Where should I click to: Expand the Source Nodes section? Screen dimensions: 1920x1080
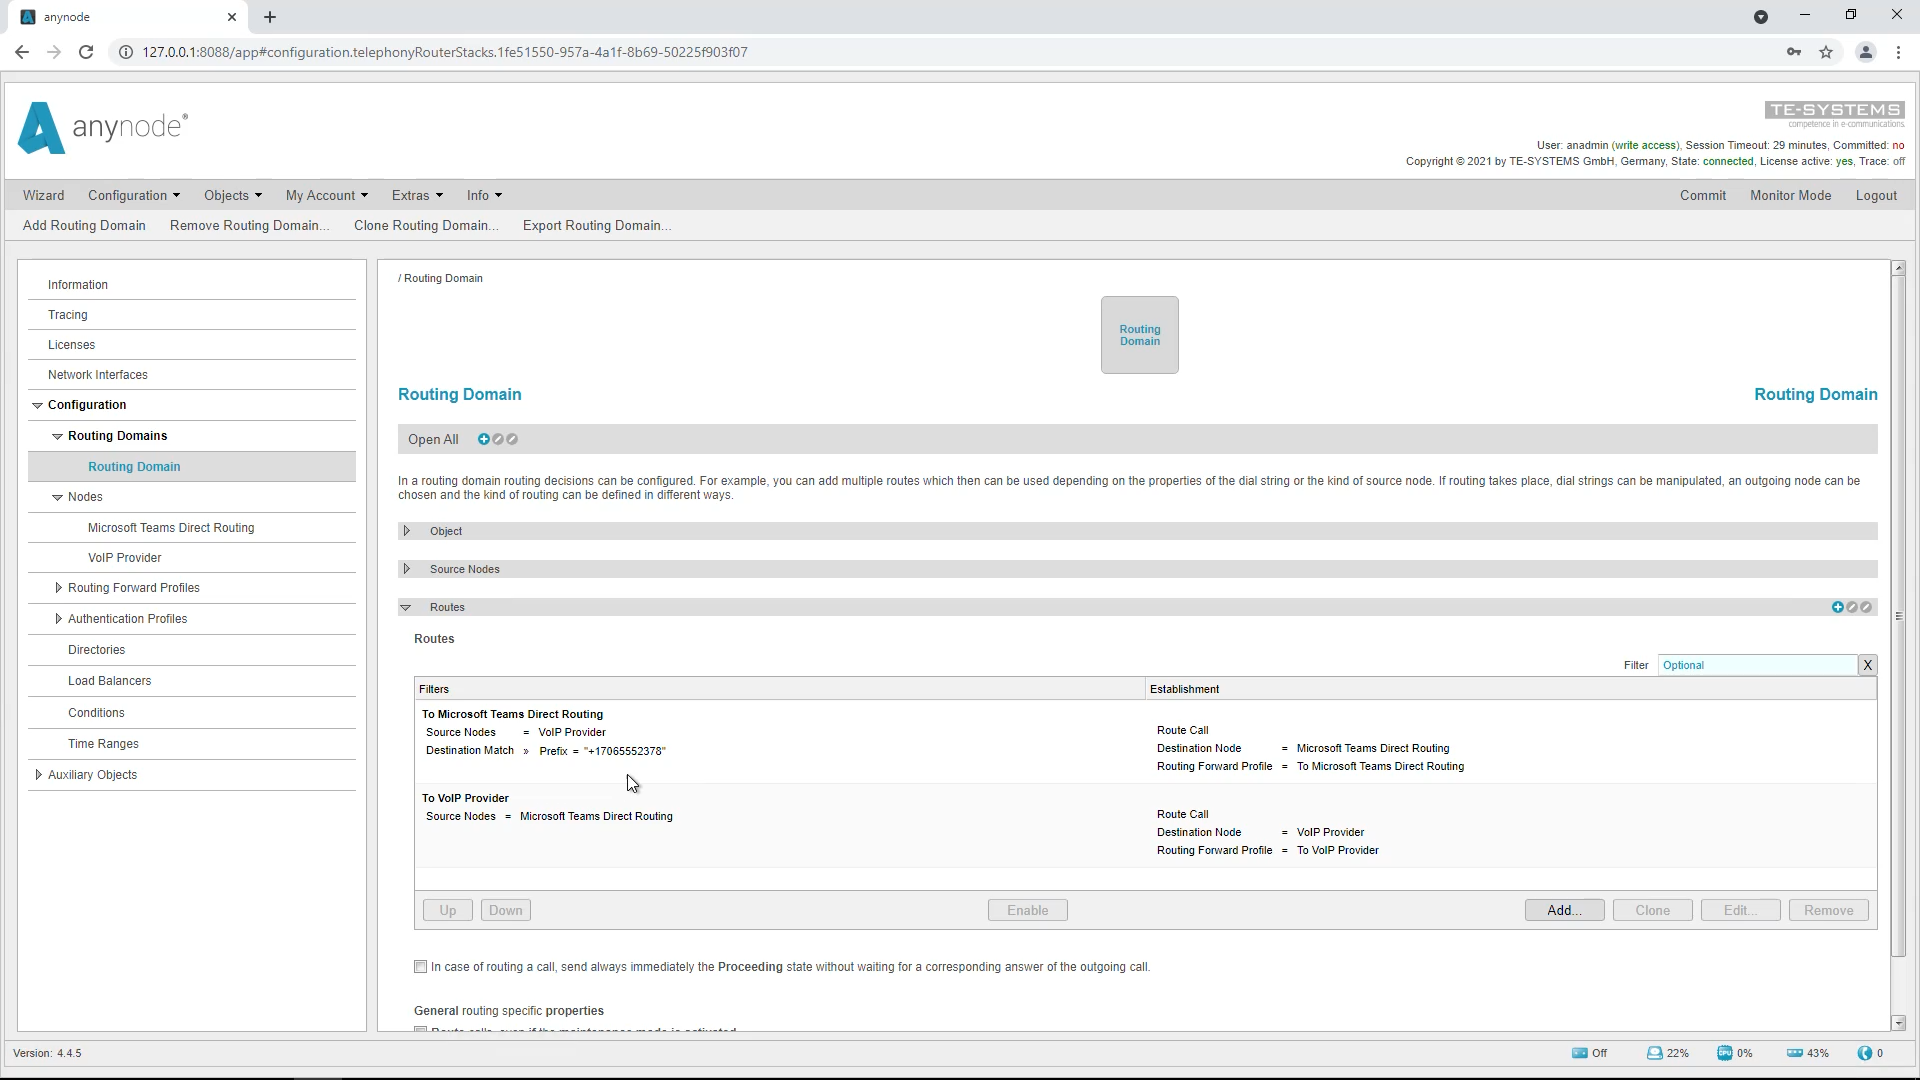click(407, 569)
